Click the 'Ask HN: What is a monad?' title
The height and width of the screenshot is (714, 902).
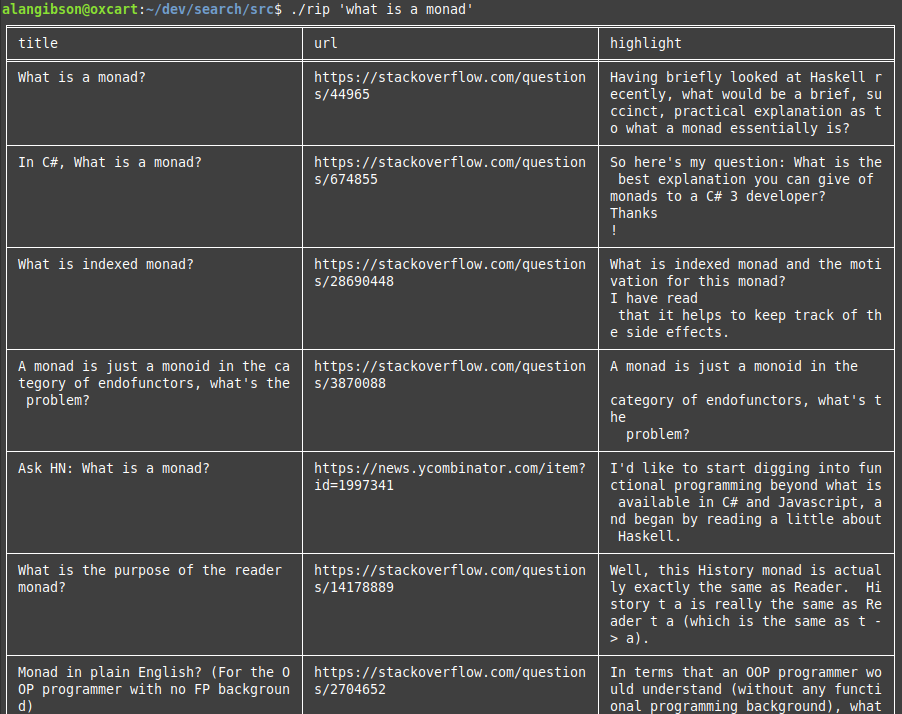click(x=114, y=468)
